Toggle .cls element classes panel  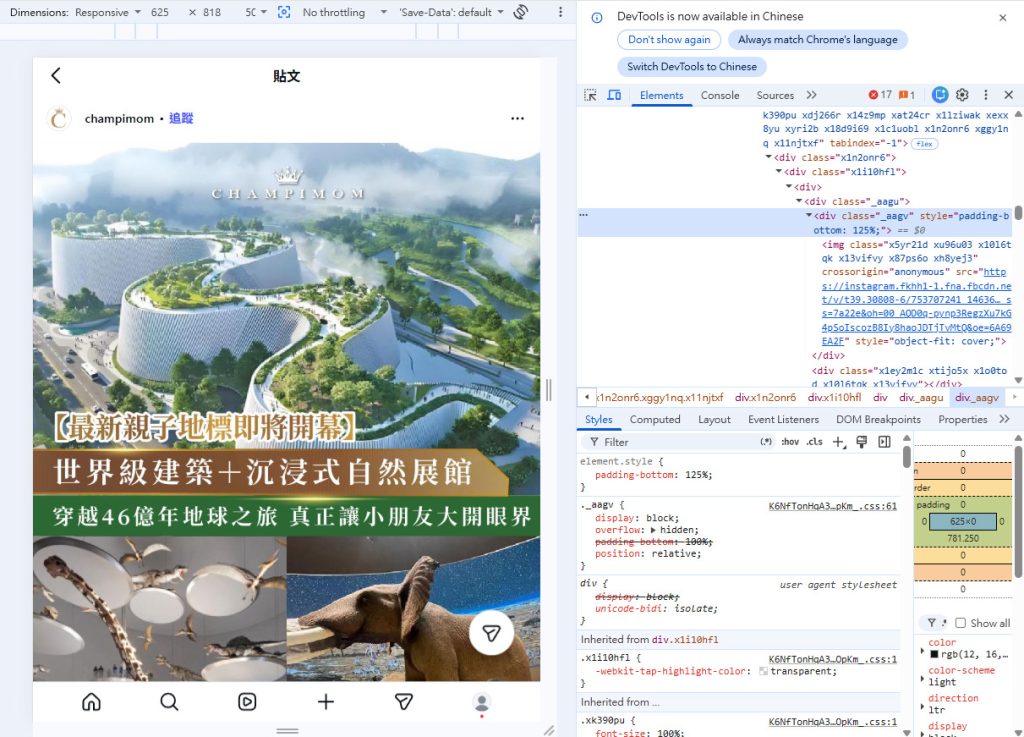pos(814,442)
